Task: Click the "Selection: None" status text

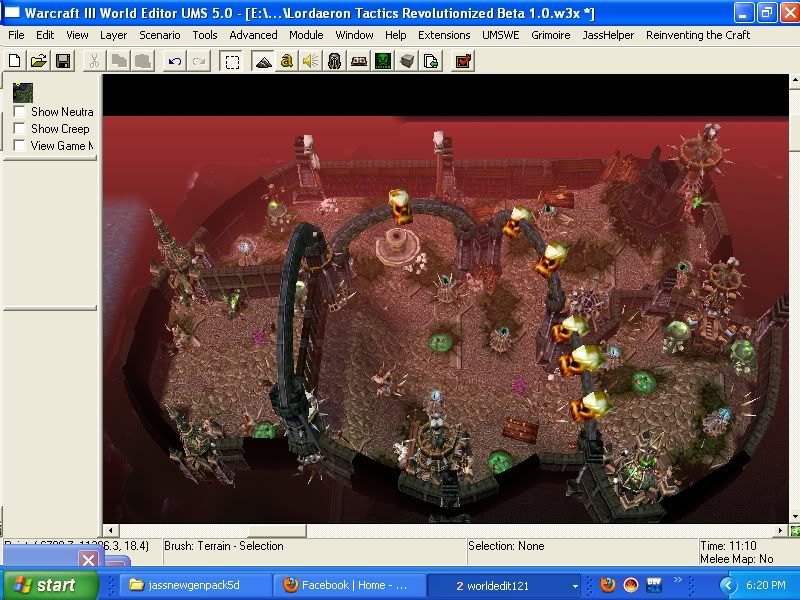Action: pyautogui.click(x=506, y=546)
